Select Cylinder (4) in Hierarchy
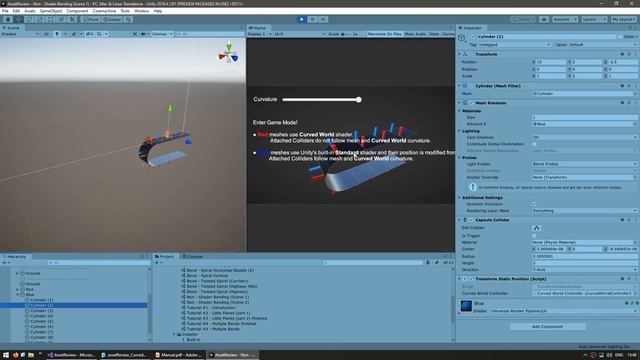640x360 pixels. (x=41, y=316)
